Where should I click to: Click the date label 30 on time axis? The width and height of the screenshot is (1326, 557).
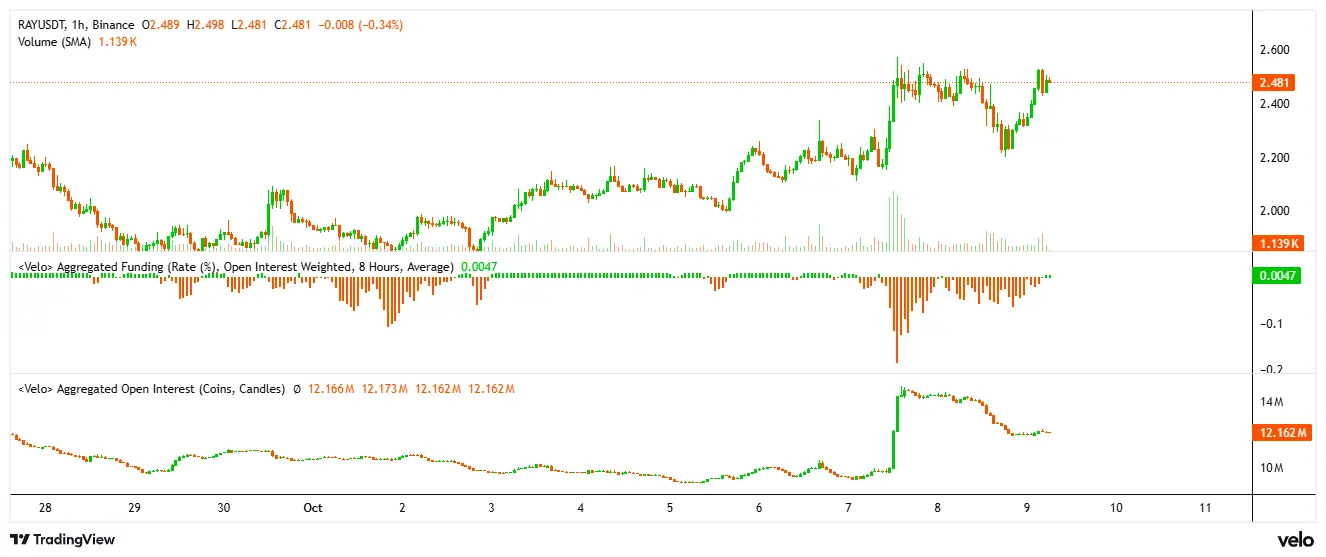coord(224,508)
